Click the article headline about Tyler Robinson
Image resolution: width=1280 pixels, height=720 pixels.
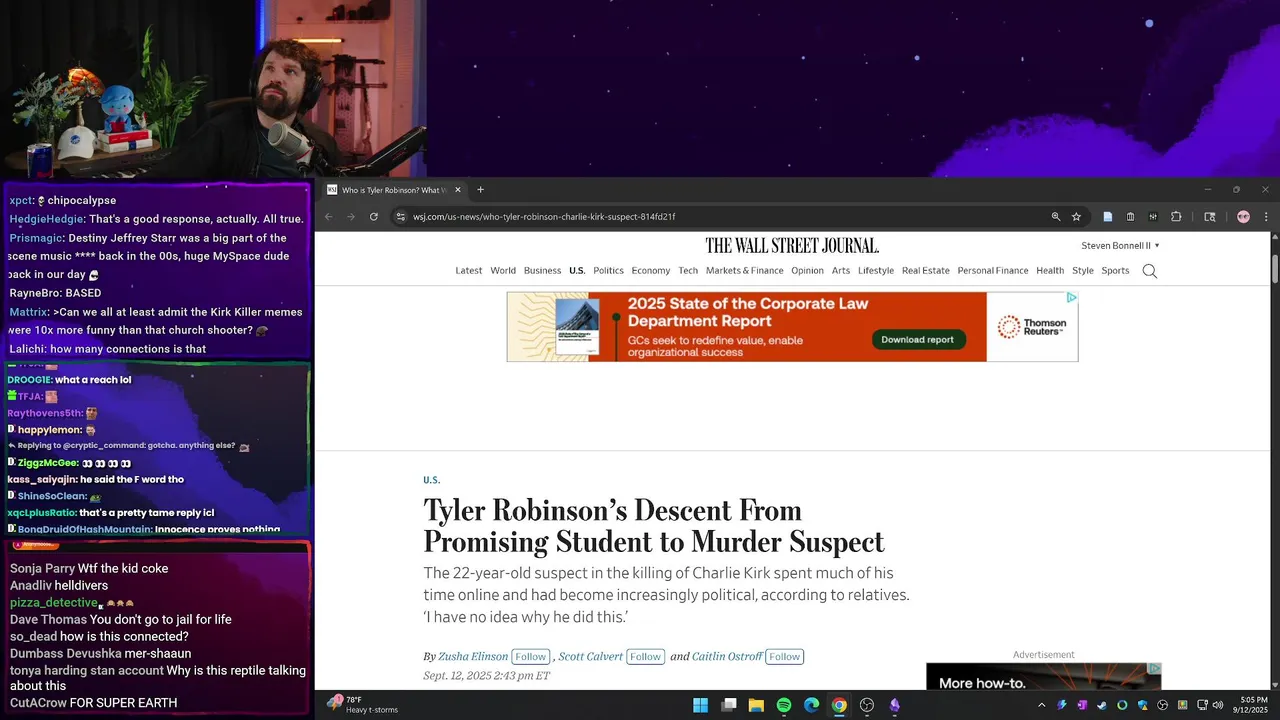[x=654, y=526]
